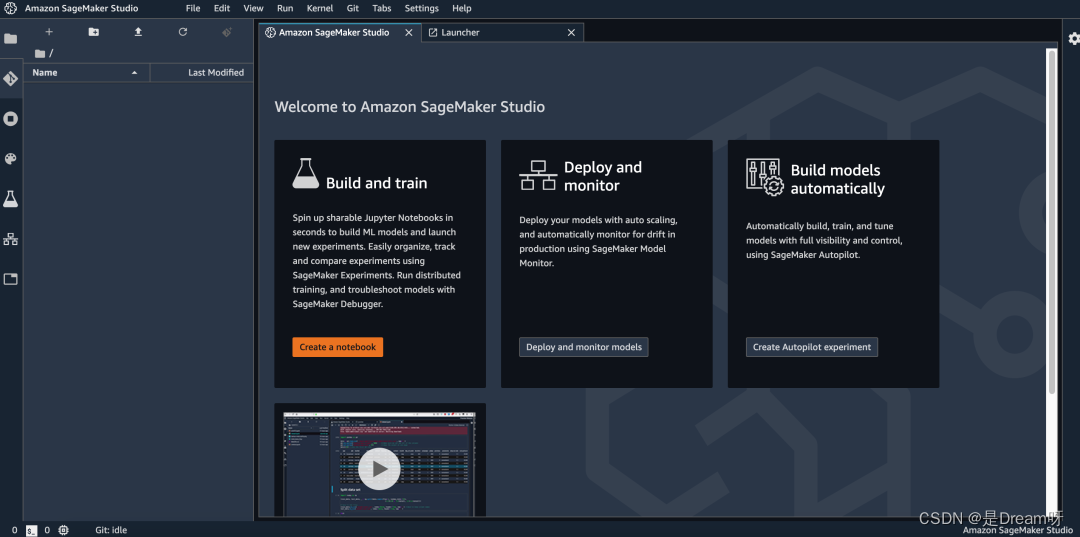Screen dimensions: 1080x537
Task: Click the kernel gear icon in status bar
Action: tap(63, 530)
